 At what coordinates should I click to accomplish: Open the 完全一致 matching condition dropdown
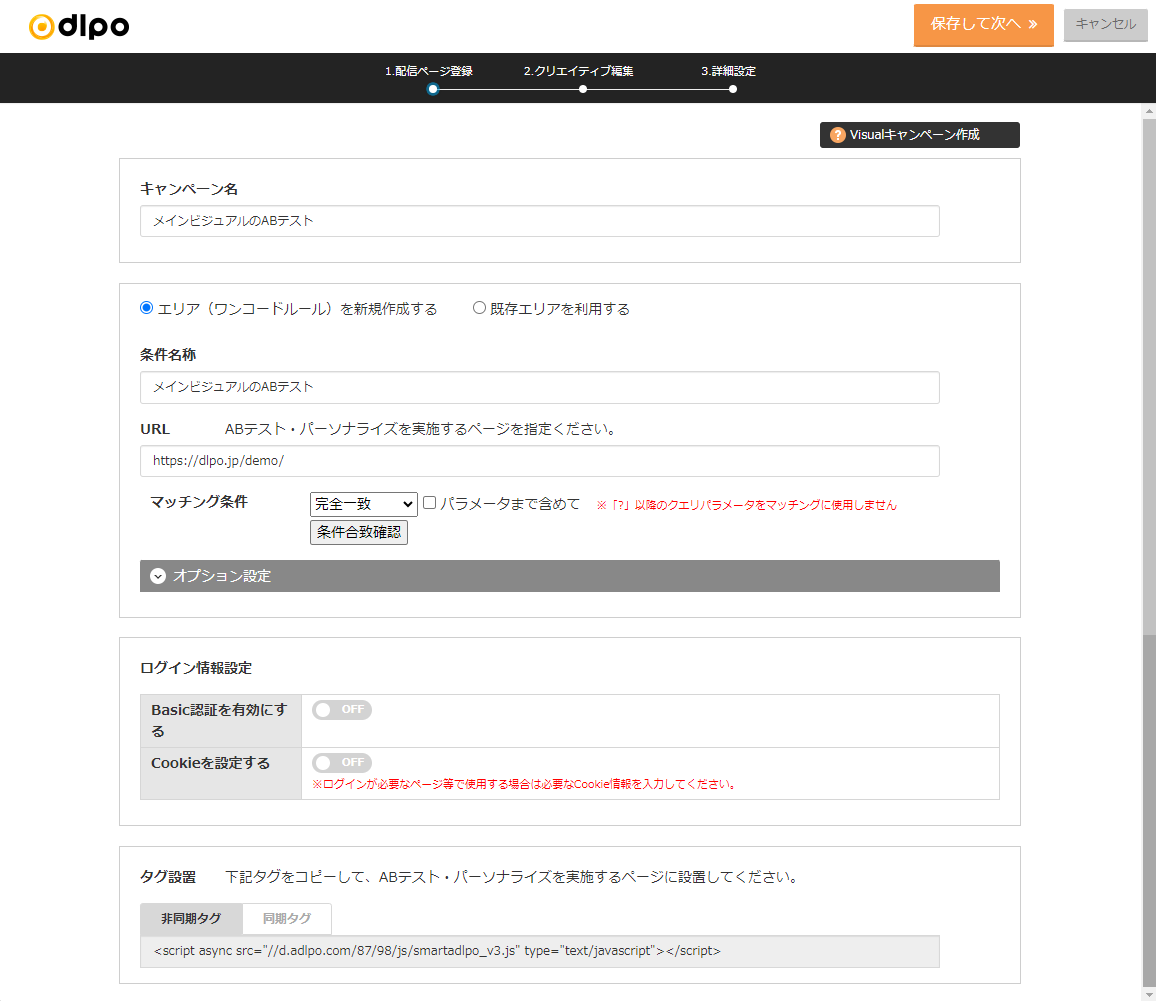pyautogui.click(x=363, y=504)
